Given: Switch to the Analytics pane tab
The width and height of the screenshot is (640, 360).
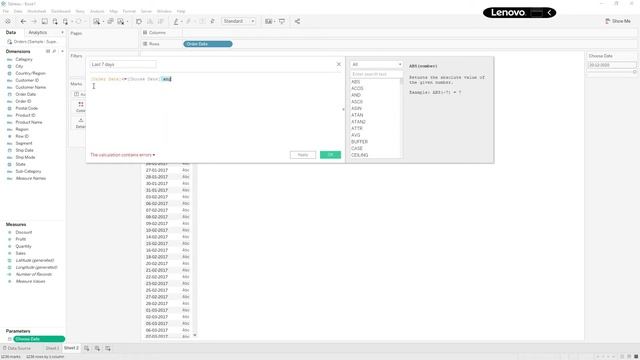Looking at the screenshot, I should 38,32.
